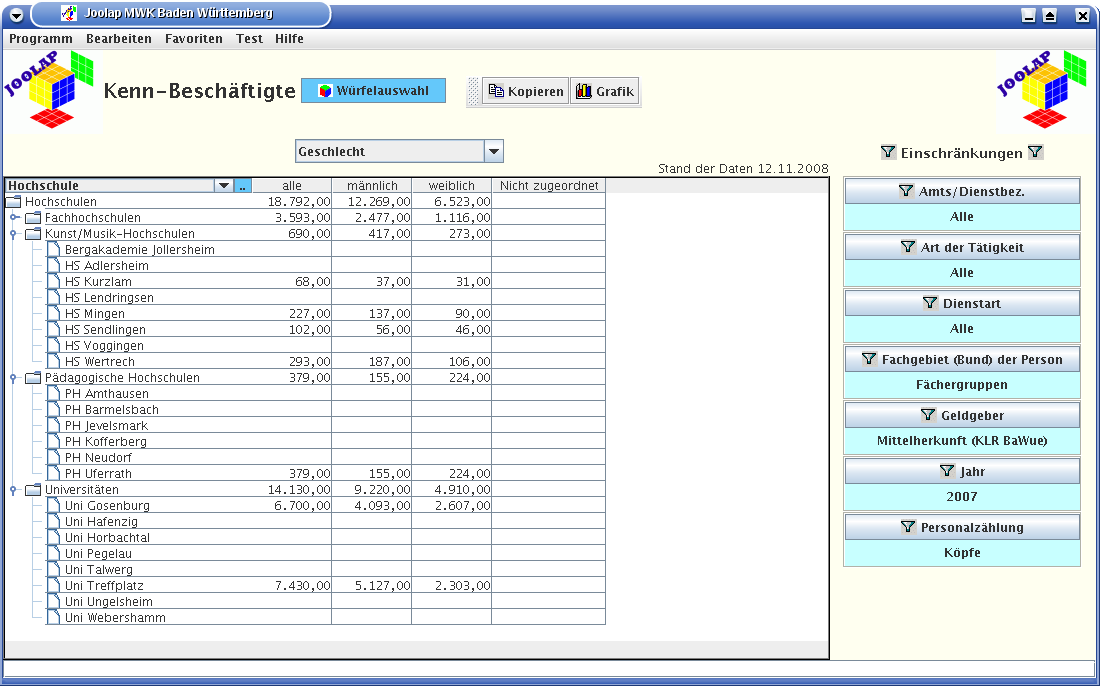Click the small blue '..' button in Hochschule header

(243, 186)
